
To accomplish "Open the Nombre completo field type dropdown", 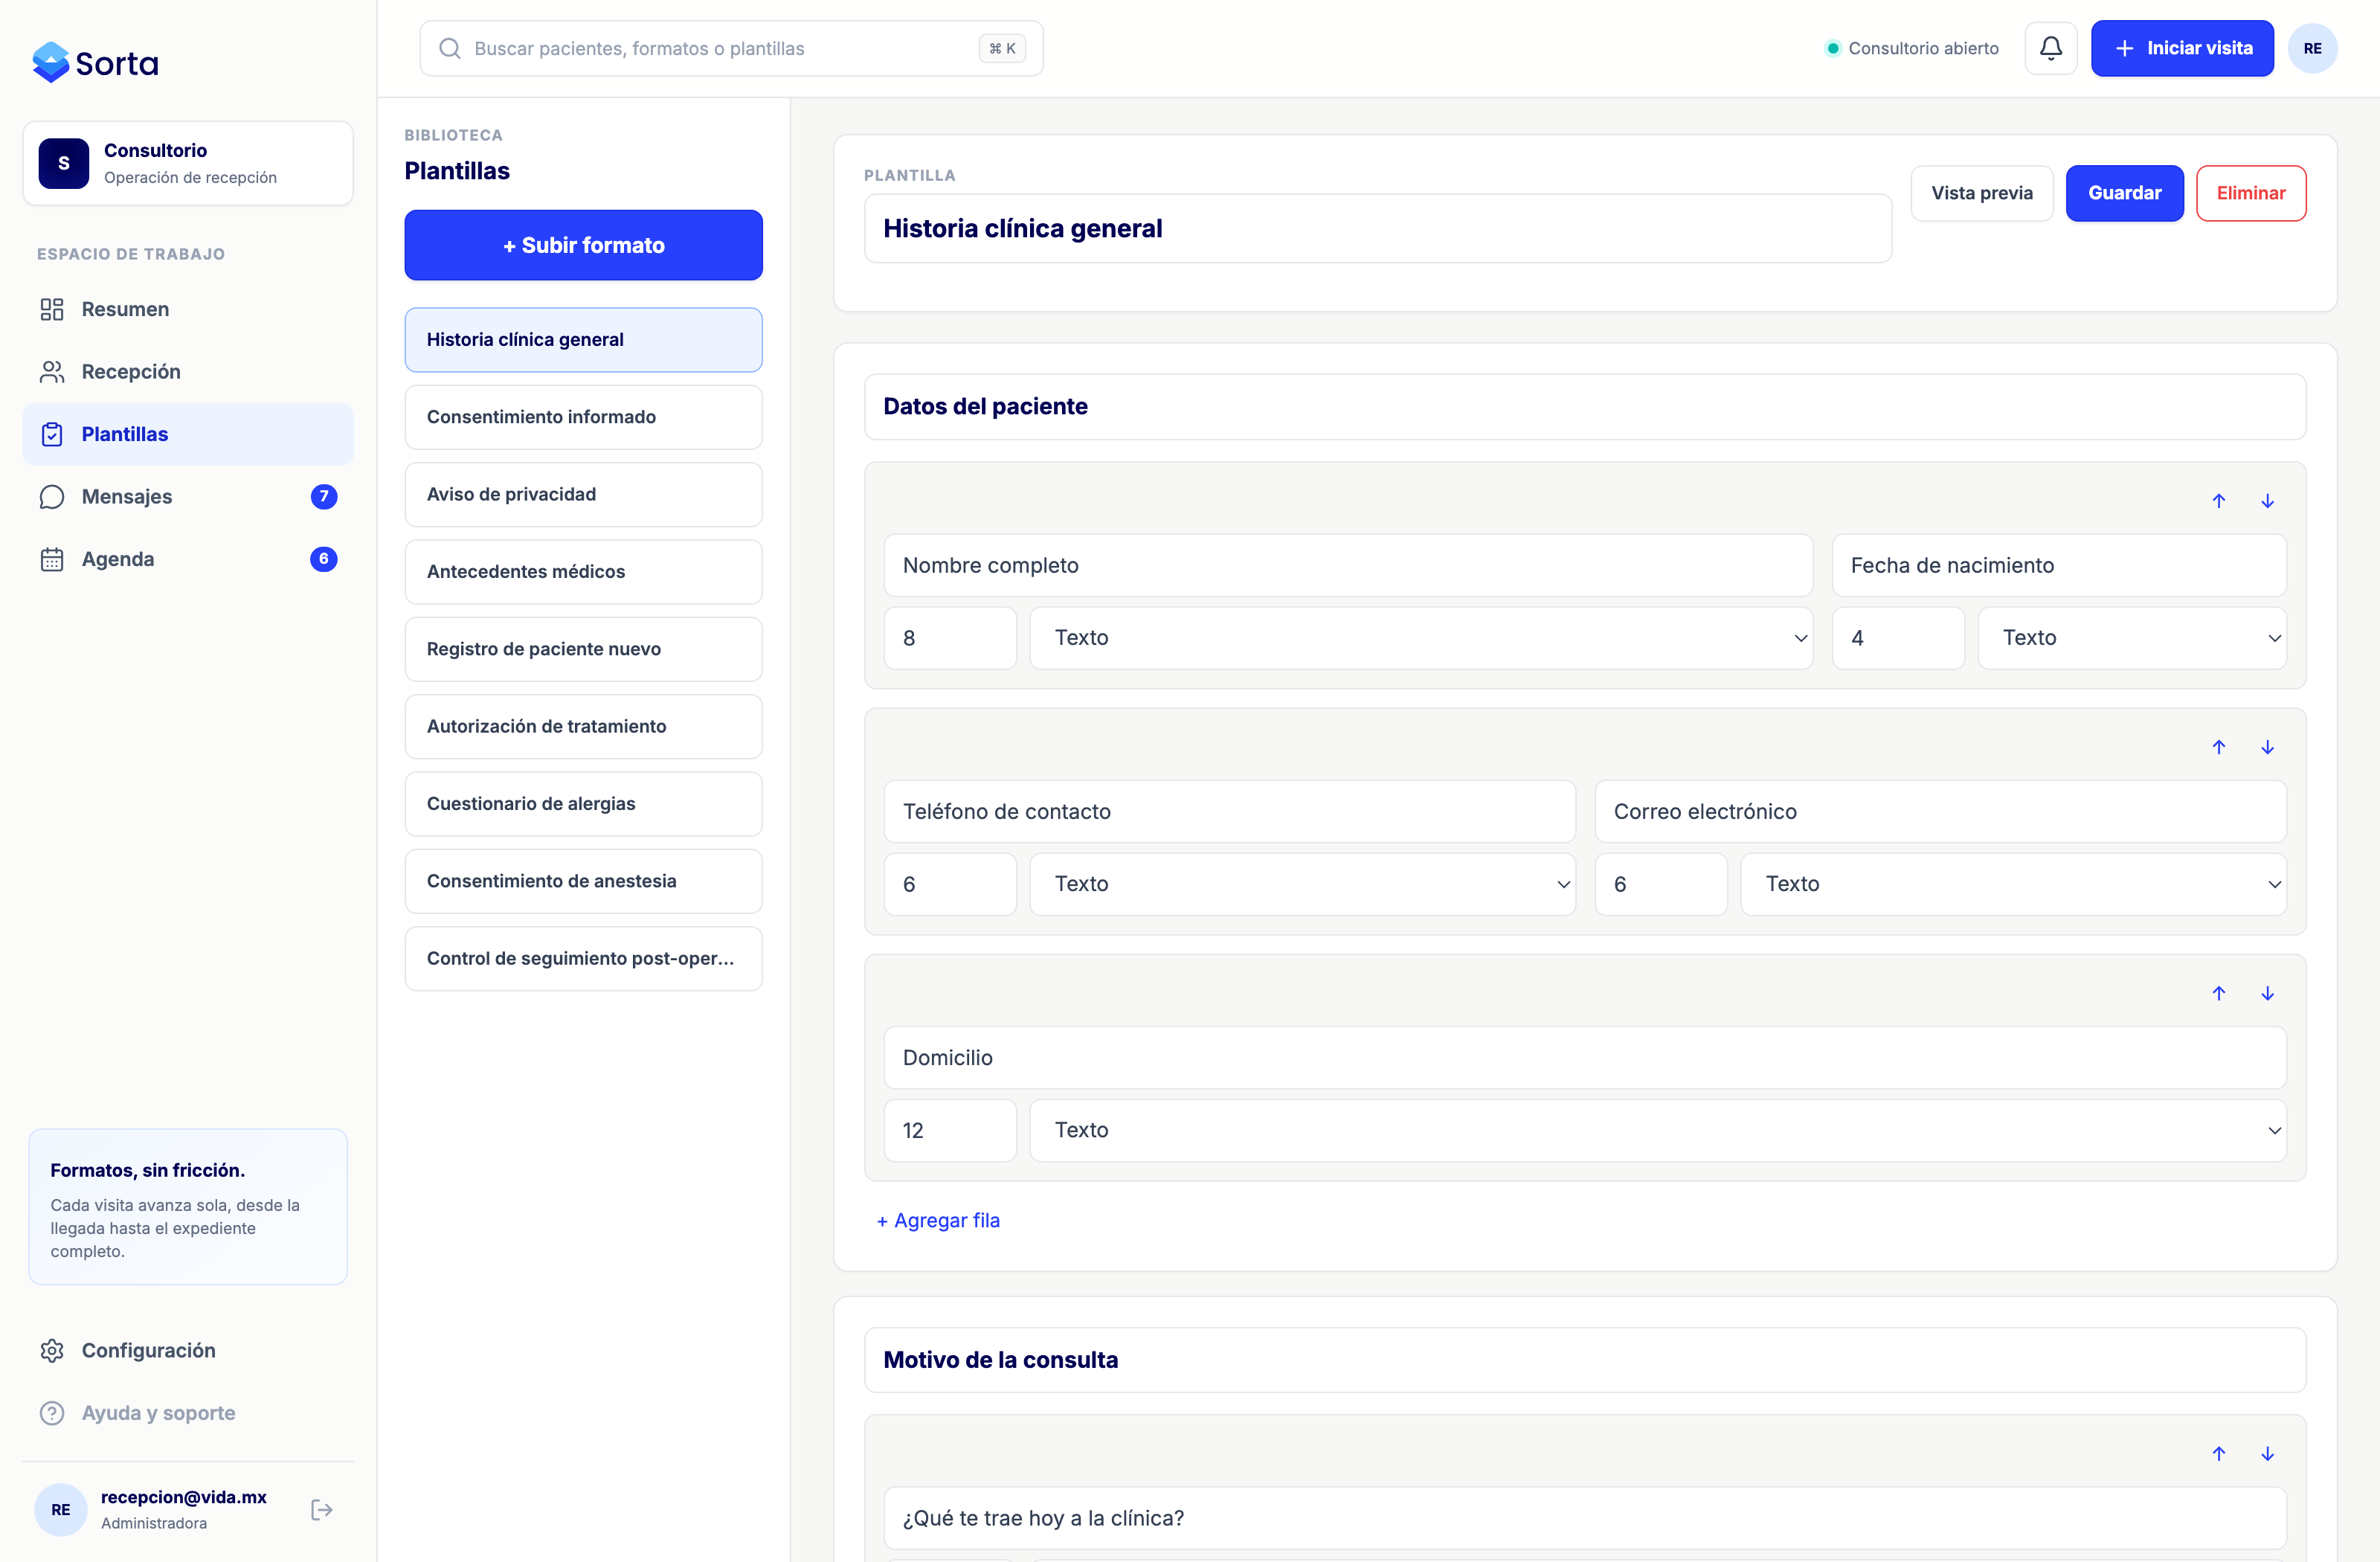I will 1420,638.
